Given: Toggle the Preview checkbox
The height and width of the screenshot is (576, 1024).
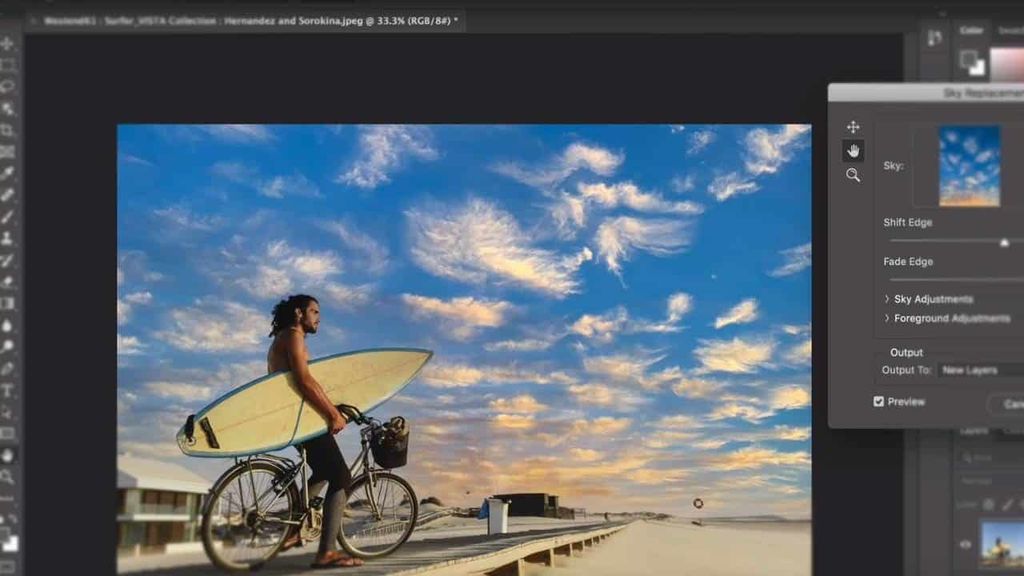Looking at the screenshot, I should (x=879, y=402).
